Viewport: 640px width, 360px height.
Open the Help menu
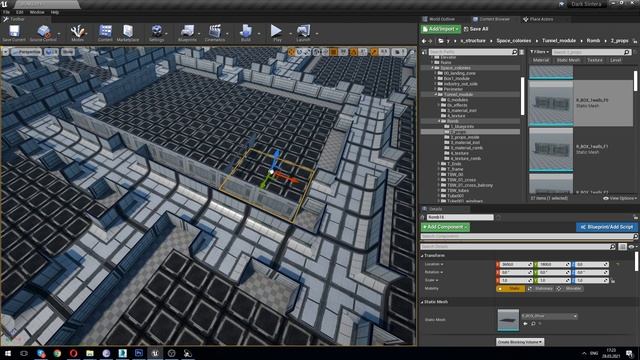tap(55, 12)
